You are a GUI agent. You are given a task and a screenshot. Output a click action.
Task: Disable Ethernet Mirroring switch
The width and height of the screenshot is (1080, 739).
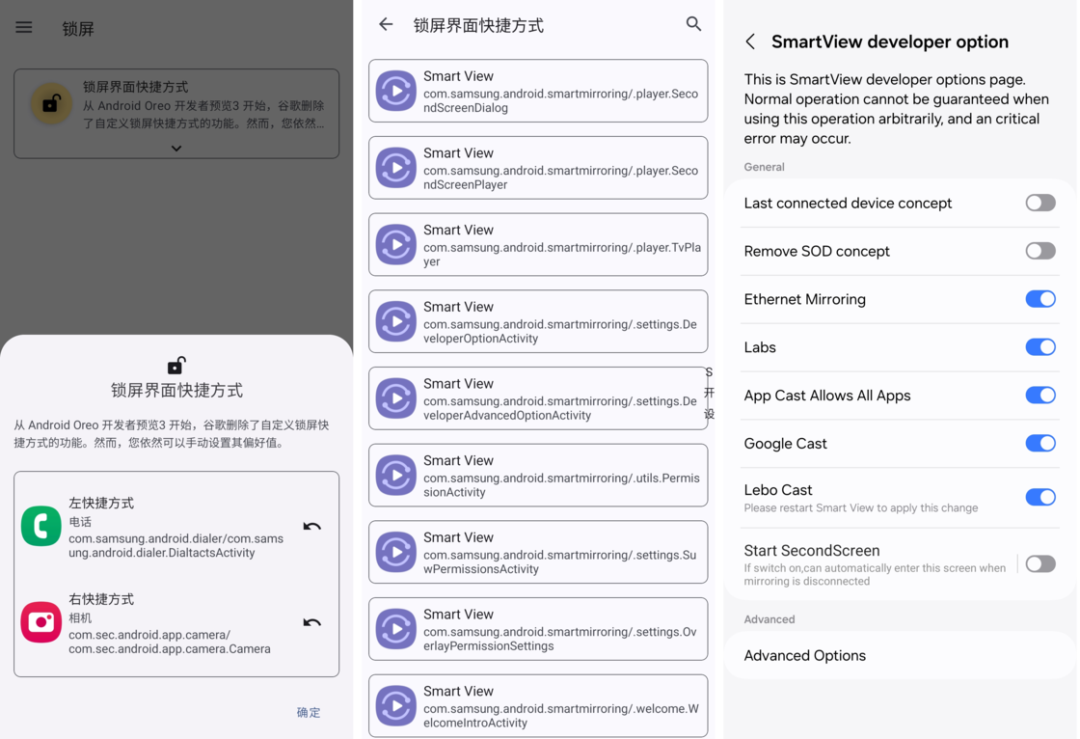click(x=1040, y=299)
